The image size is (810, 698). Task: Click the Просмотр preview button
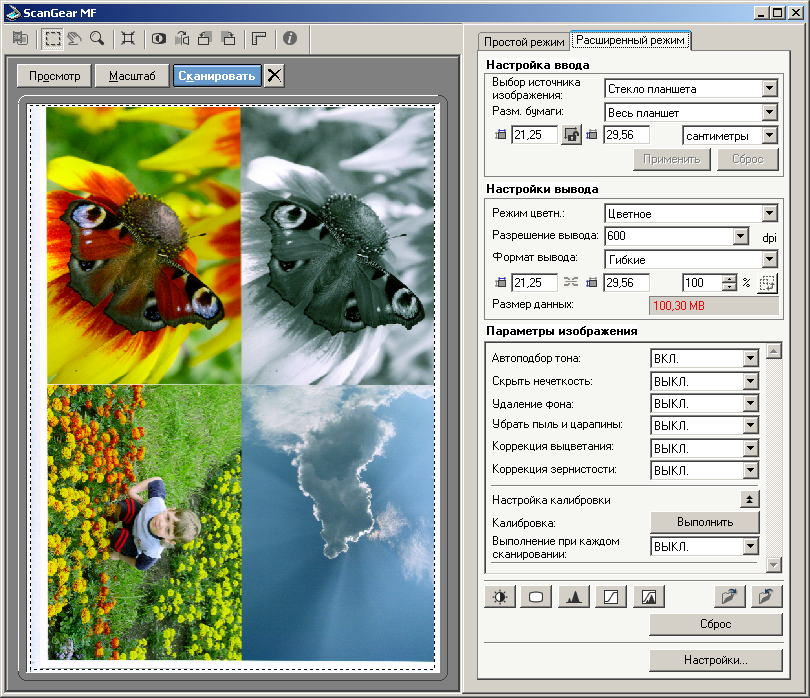coord(54,76)
